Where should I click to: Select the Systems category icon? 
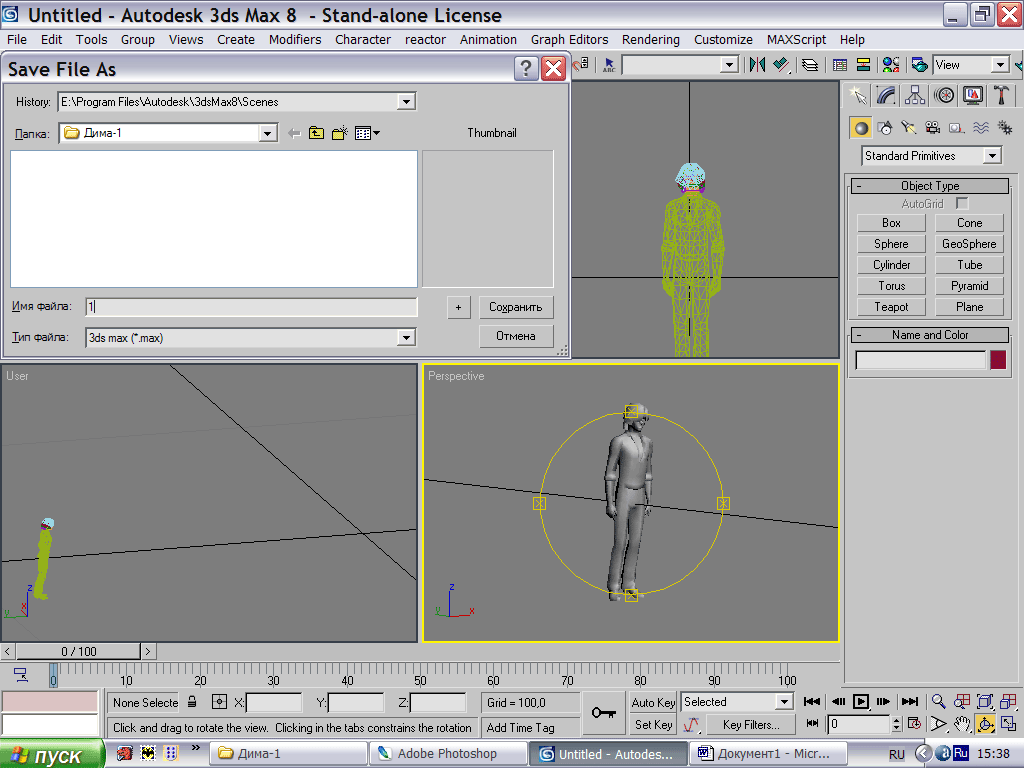coord(1004,127)
